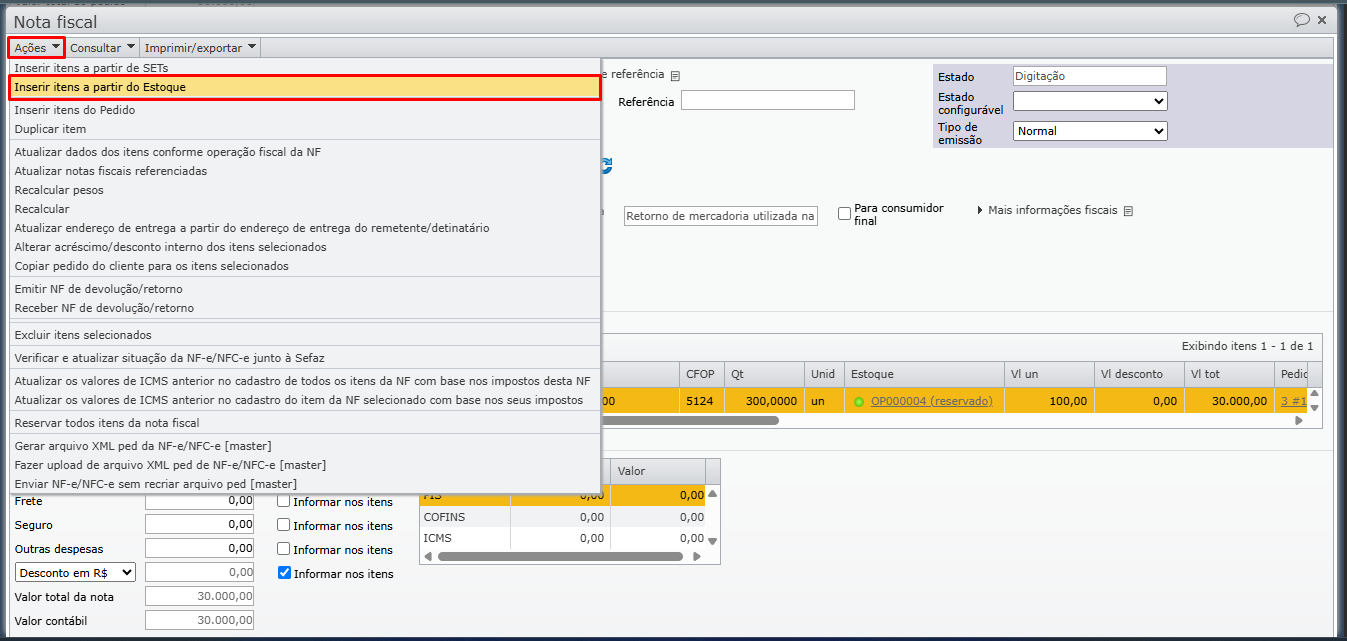Click the note icon beside 'referência' label

675,76
